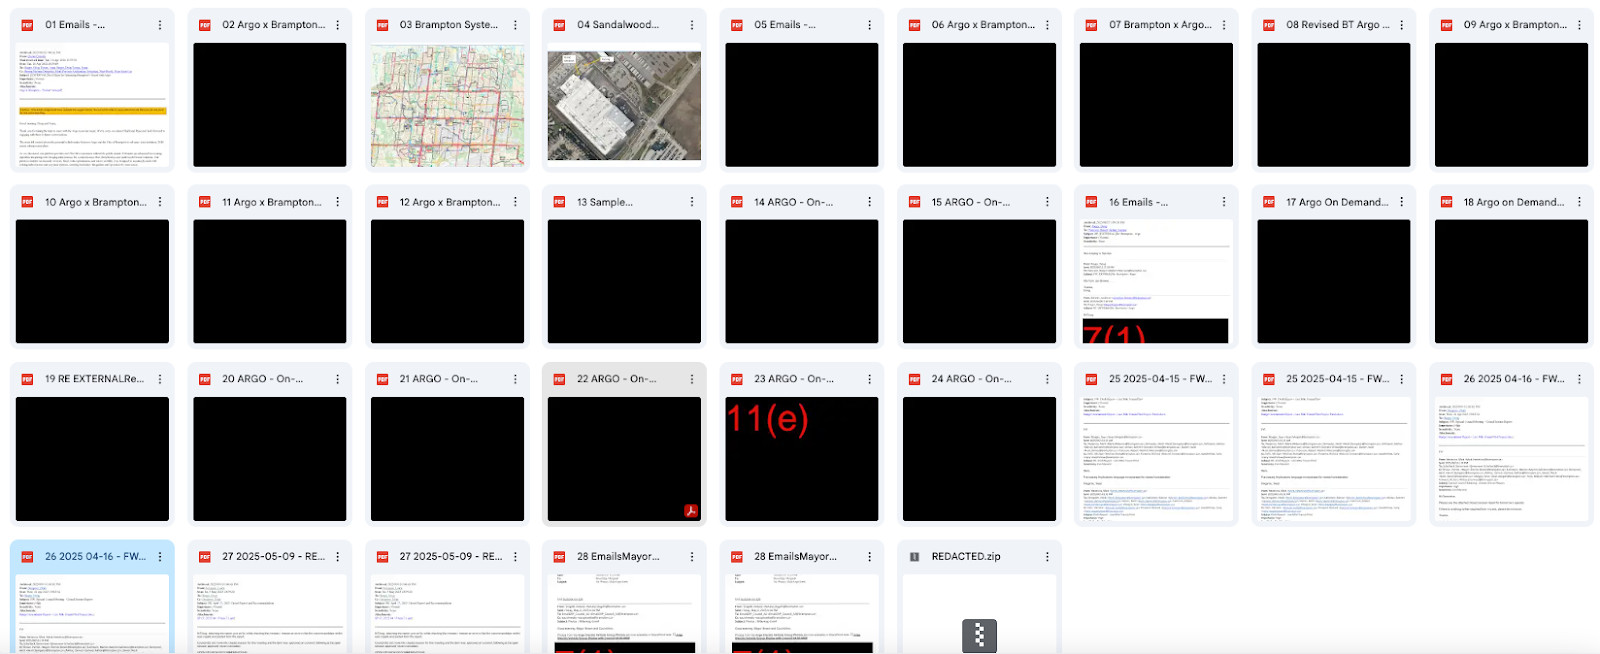Open the three-dot menu for 03 Brampton Syste file
This screenshot has width=1600, height=654.
coord(515,25)
